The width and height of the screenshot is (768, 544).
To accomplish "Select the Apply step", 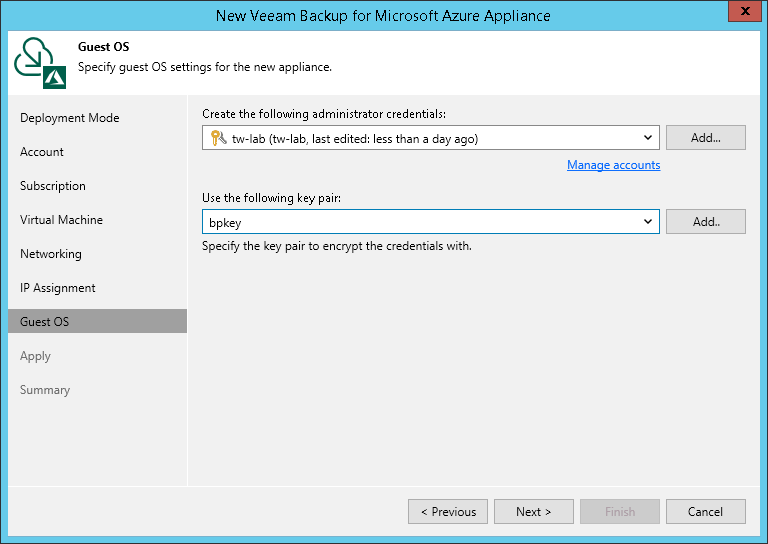I will pos(35,356).
